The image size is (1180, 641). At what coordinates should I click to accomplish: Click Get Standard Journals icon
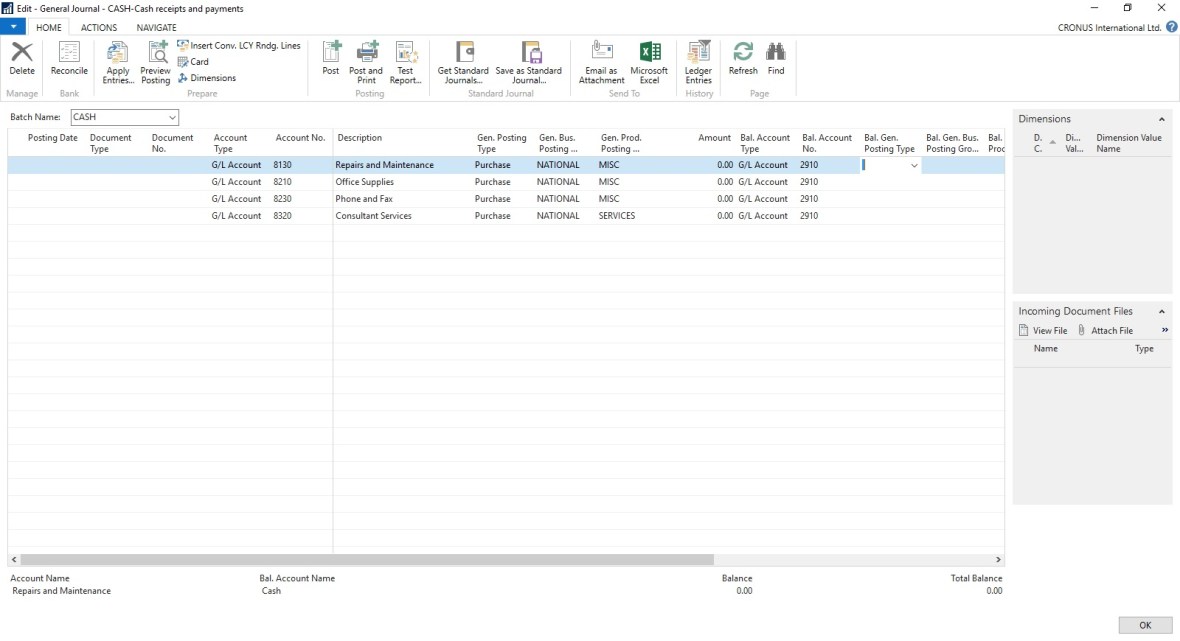pos(463,60)
